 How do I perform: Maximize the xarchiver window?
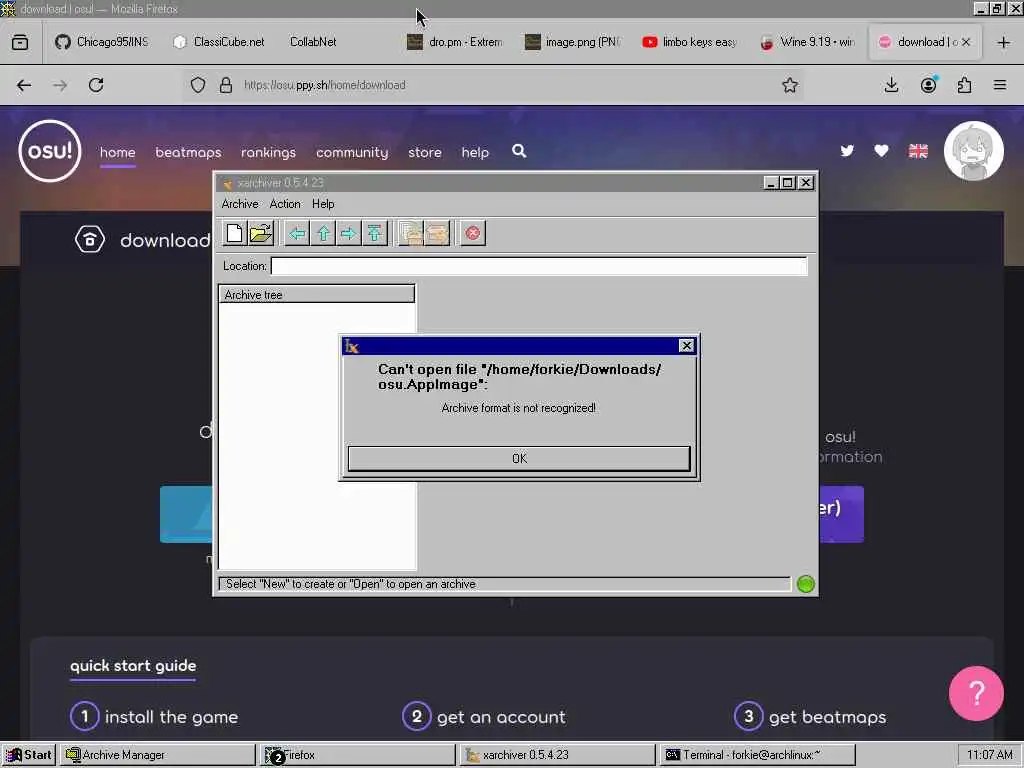788,183
